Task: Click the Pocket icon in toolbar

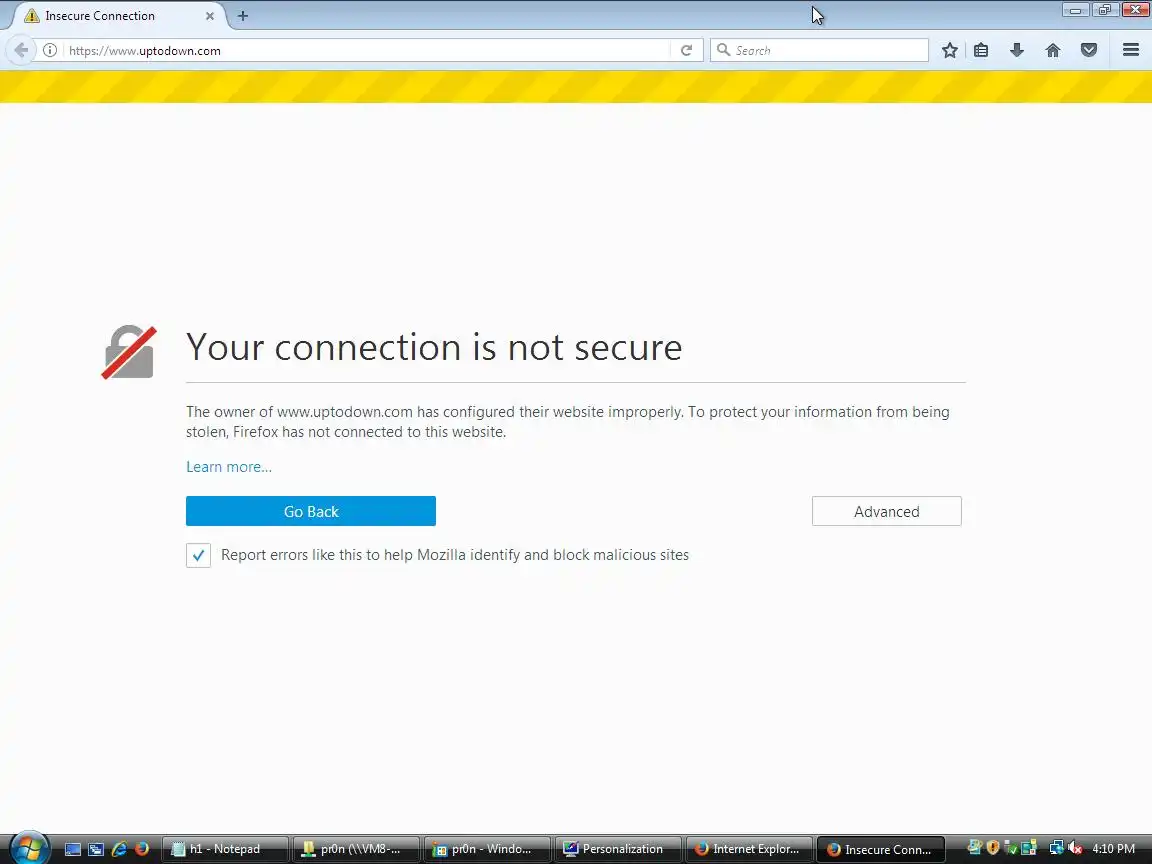Action: click(1089, 50)
